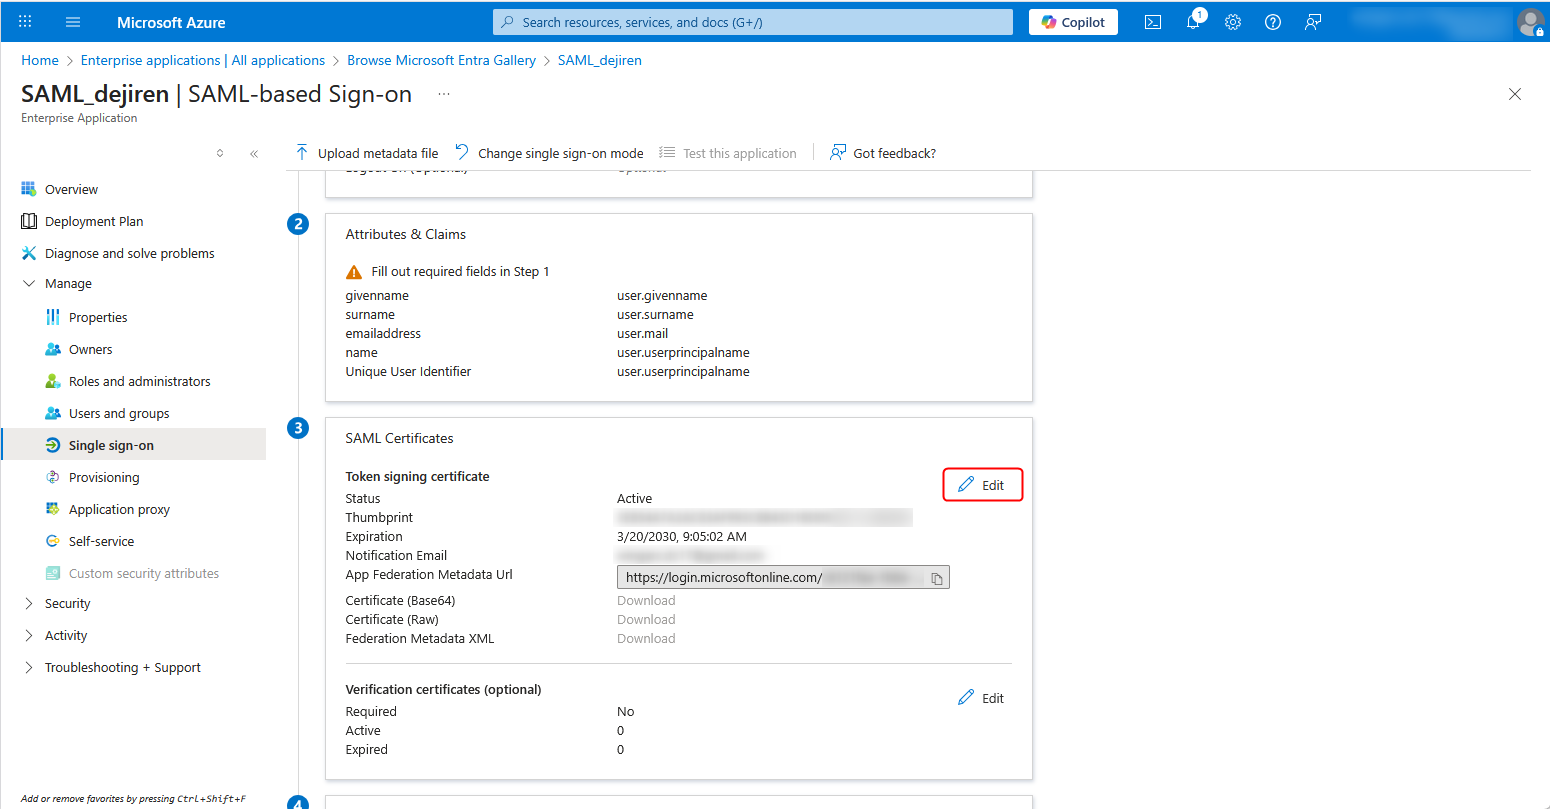Click Got feedback?
The width and height of the screenshot is (1550, 809).
pyautogui.click(x=883, y=153)
